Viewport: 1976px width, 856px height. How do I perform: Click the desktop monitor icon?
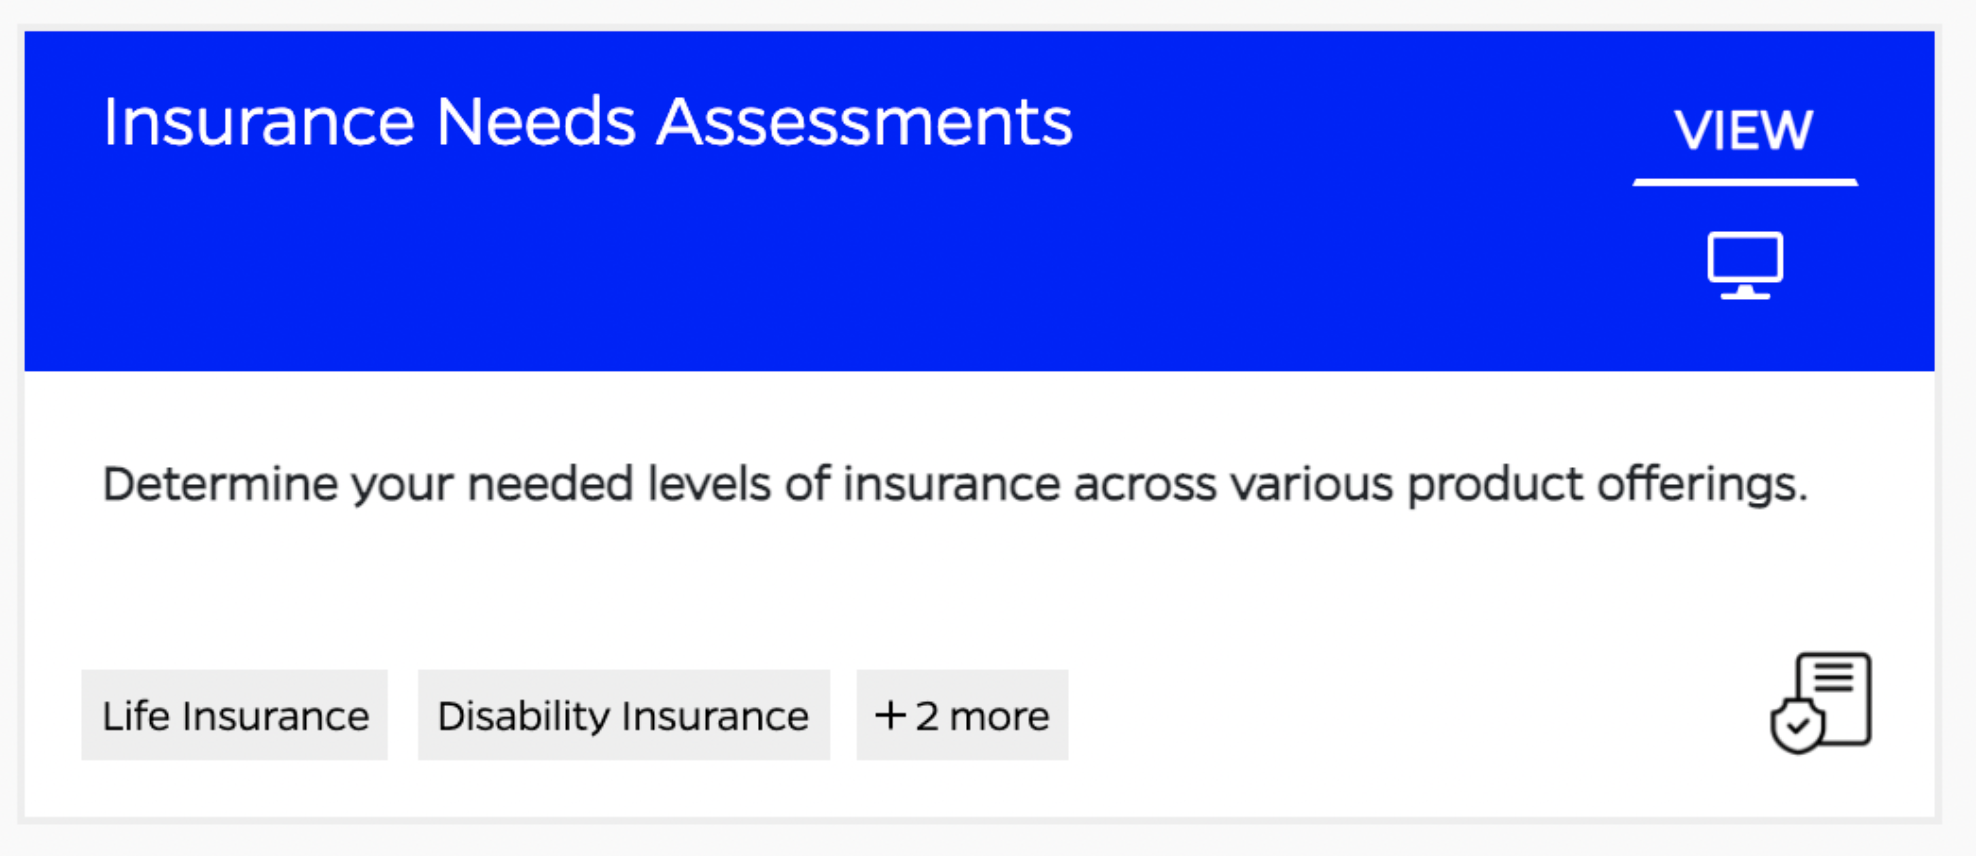click(x=1744, y=265)
